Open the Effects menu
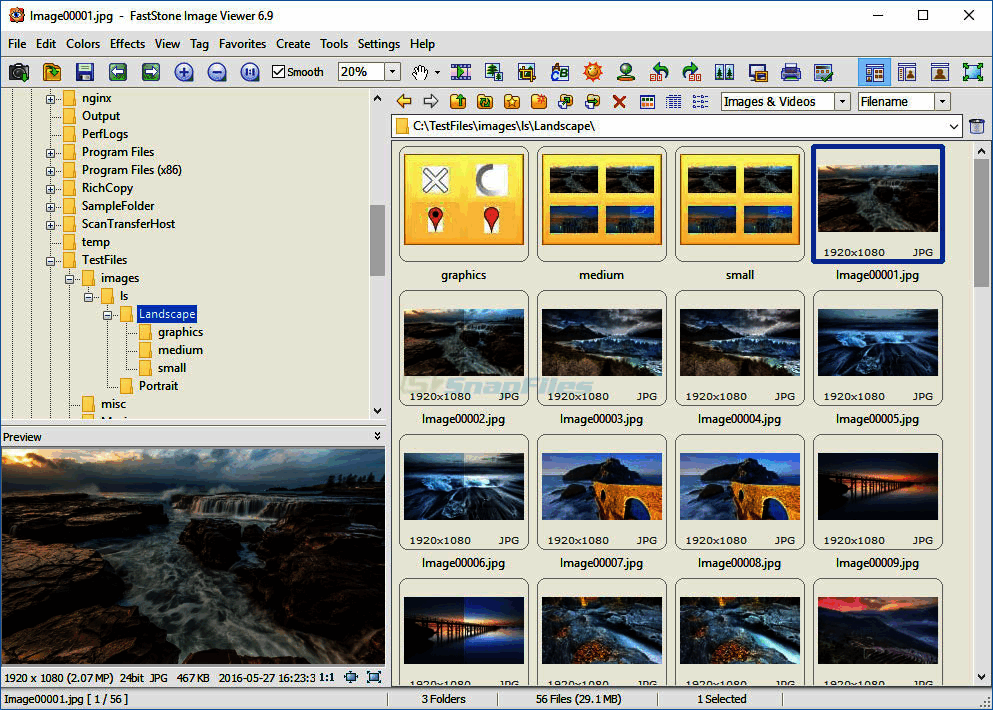 click(x=127, y=44)
